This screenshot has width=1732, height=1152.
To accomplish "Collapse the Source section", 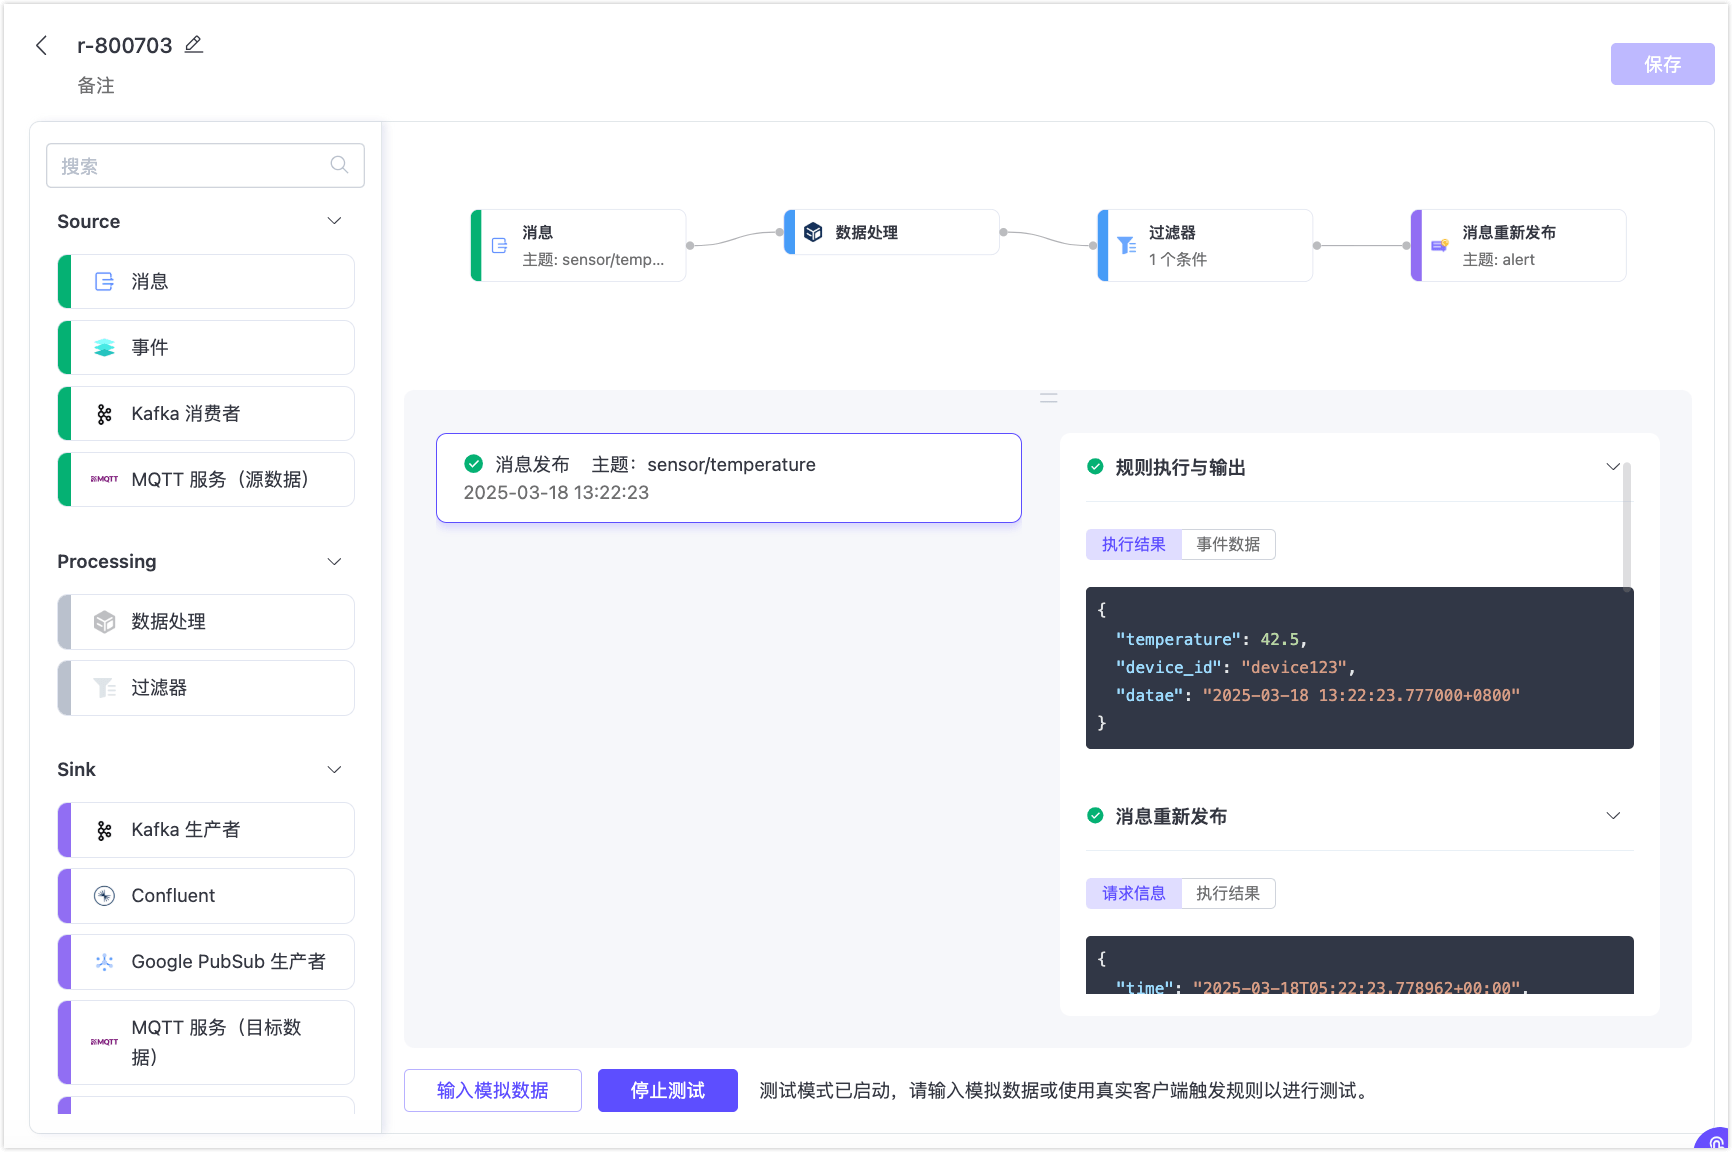I will [x=334, y=221].
